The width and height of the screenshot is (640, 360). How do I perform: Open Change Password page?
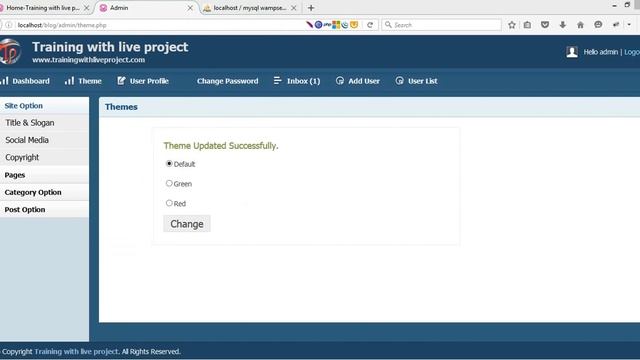(x=227, y=81)
